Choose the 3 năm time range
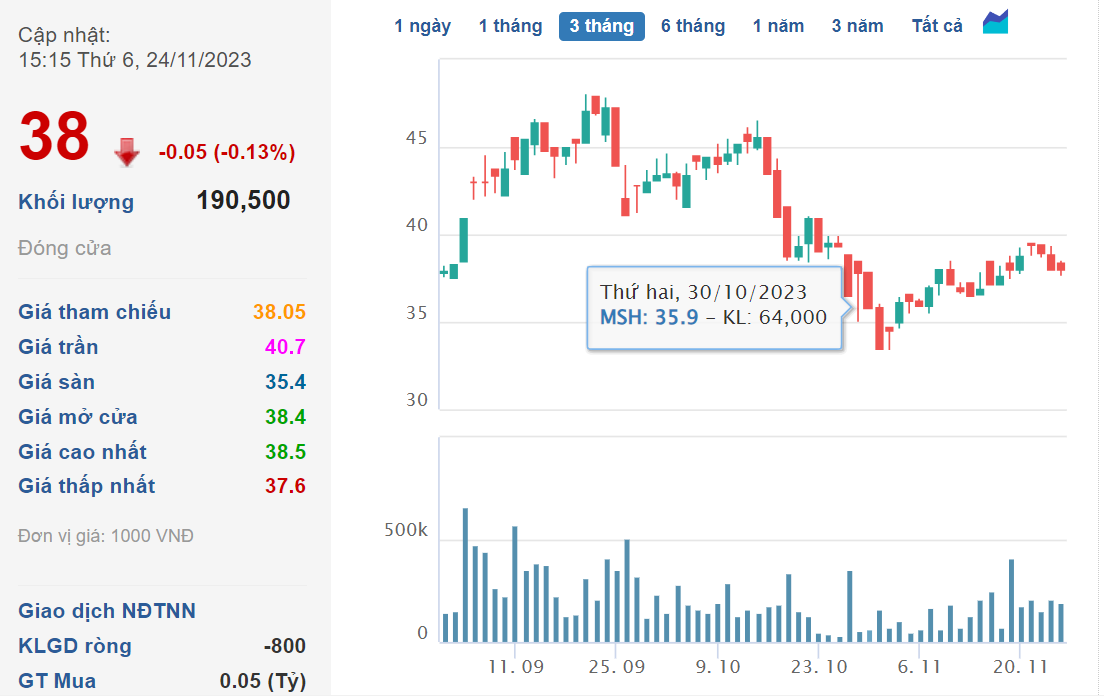The height and width of the screenshot is (696, 1104). tap(857, 26)
